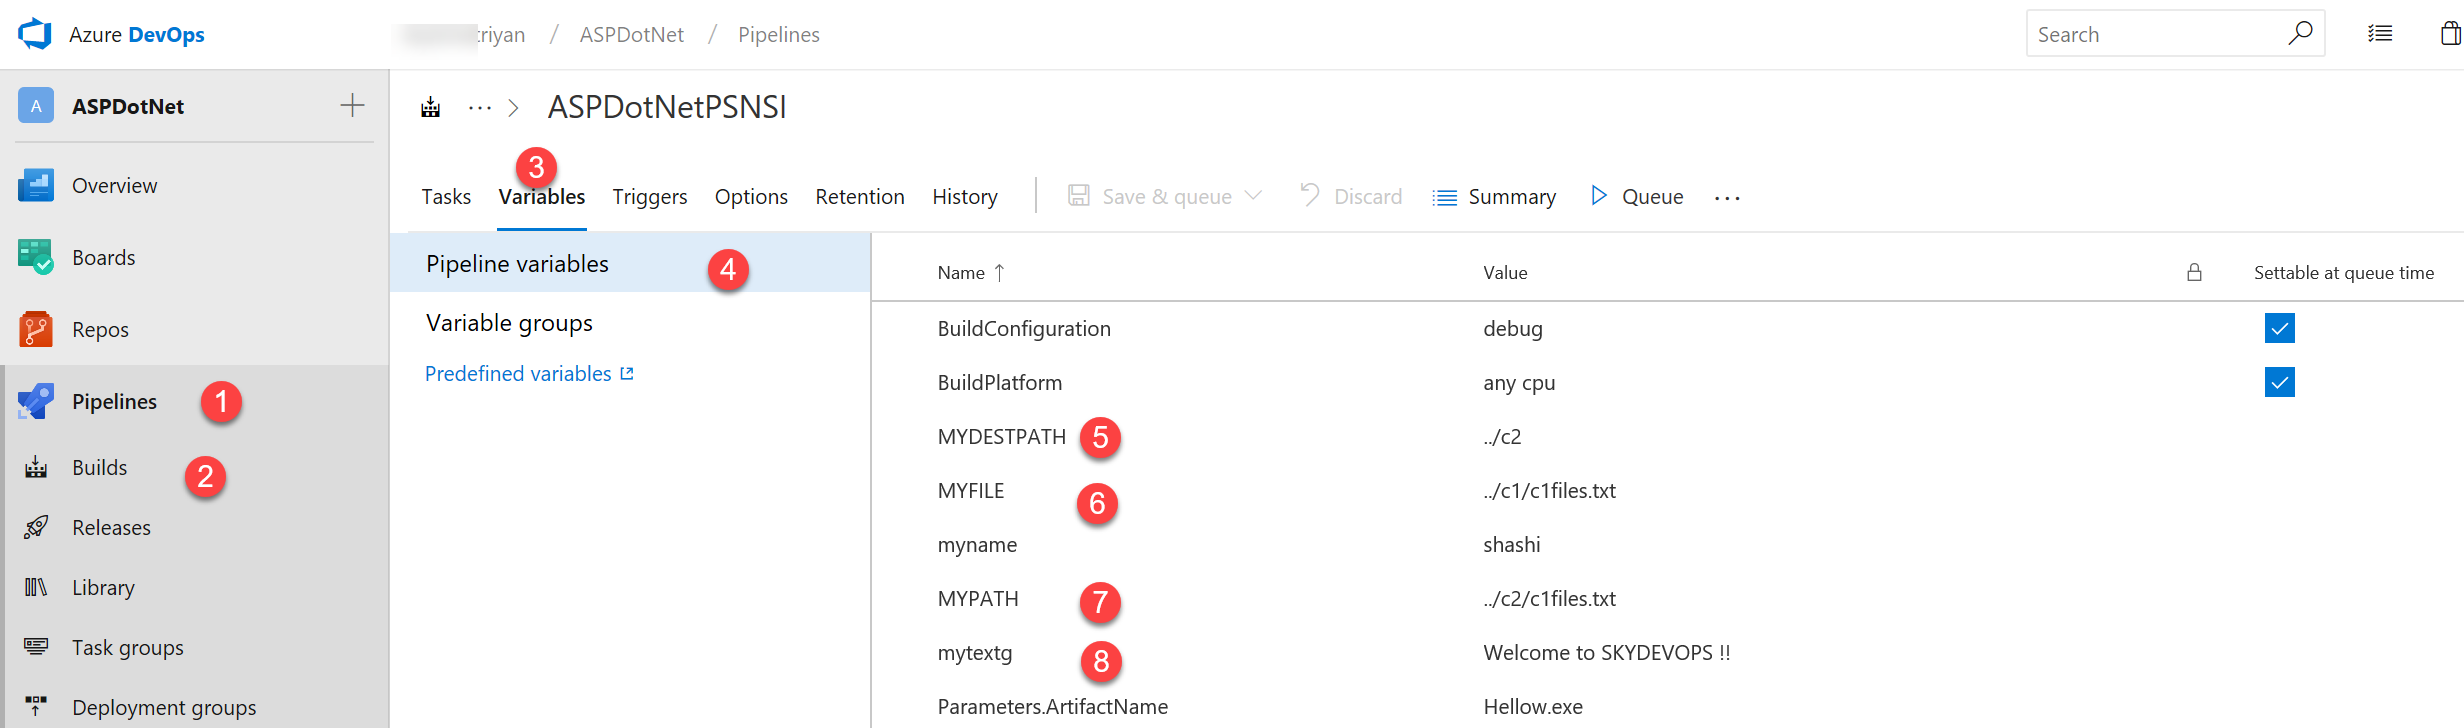
Task: Open the Save & queue dropdown arrow
Action: 1253,195
